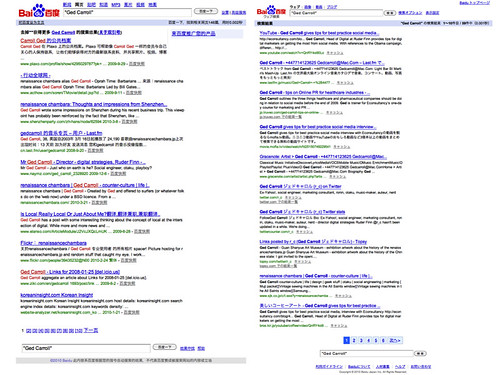Open 'Ged Carroll gives tips for best practice social media interview'
Image resolution: width=500 pixels, height=375 pixels.
318,127
